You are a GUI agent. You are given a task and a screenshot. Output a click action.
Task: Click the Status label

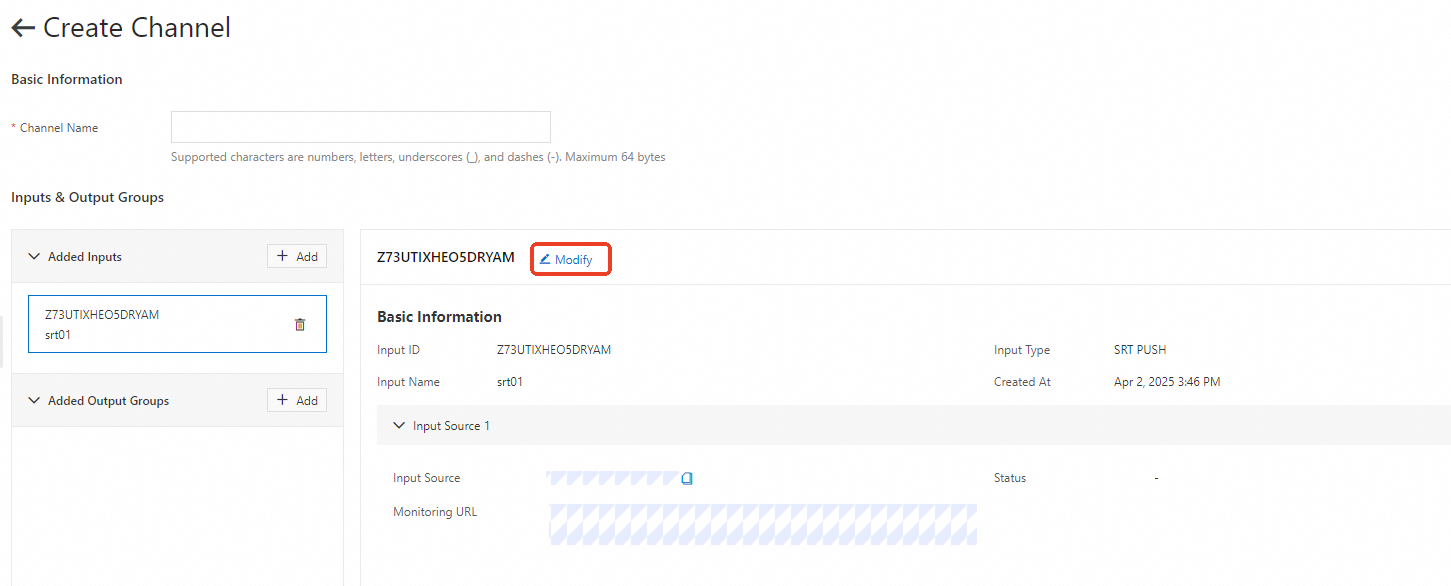1010,478
